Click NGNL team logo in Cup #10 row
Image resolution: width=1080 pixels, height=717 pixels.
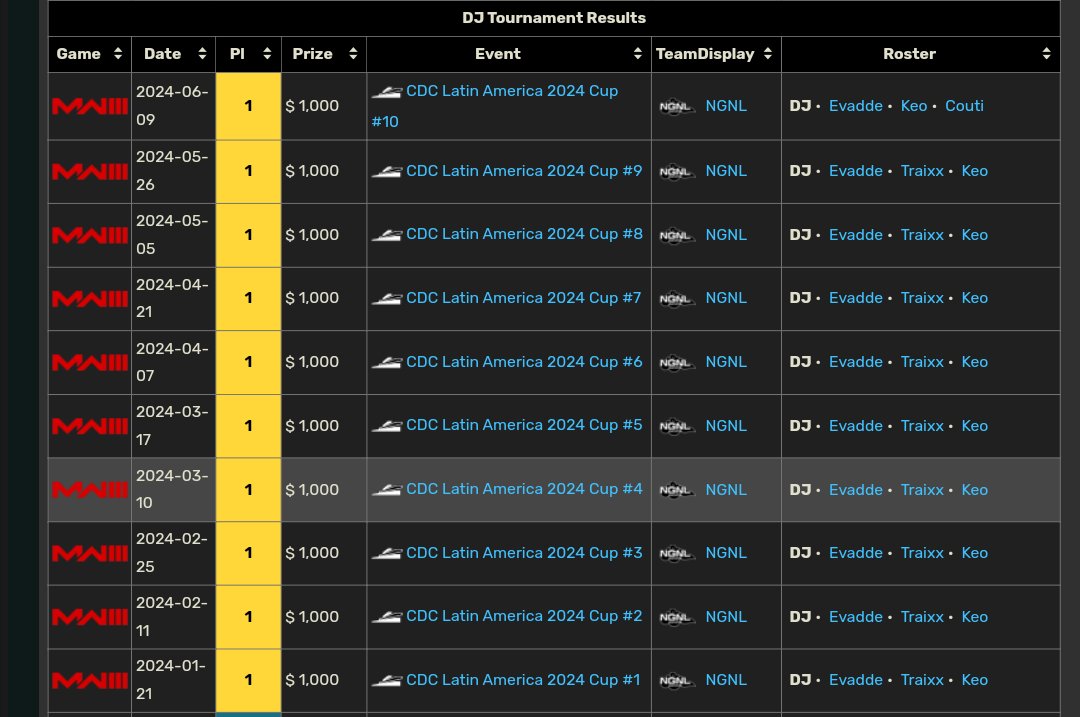[x=676, y=107]
